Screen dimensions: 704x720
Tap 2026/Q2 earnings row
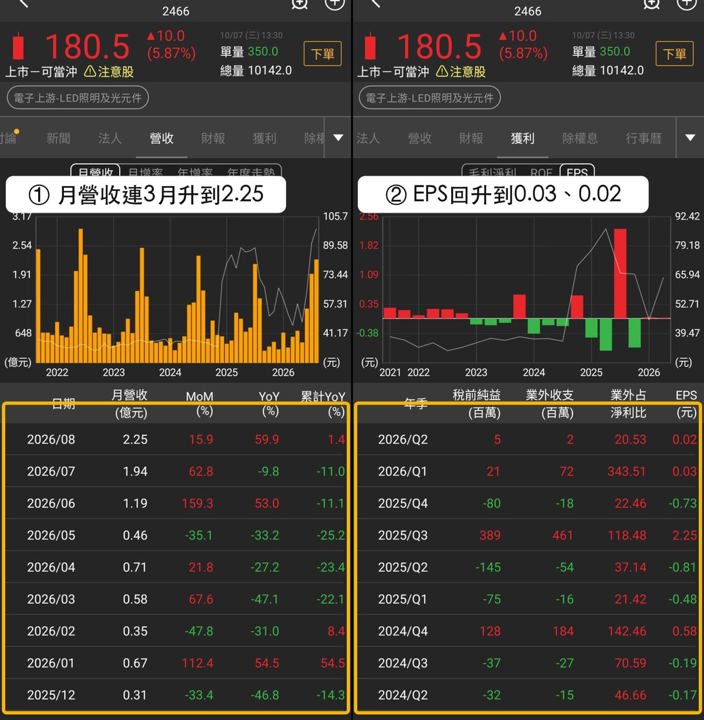[x=528, y=439]
